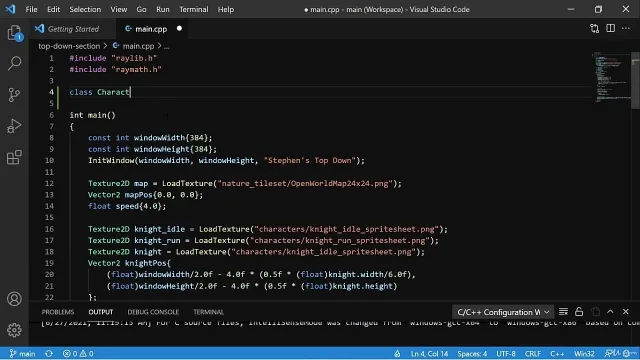Screen dimensions: 640x360
Task: Change indentation via Spaces: 4
Action: [472, 353]
